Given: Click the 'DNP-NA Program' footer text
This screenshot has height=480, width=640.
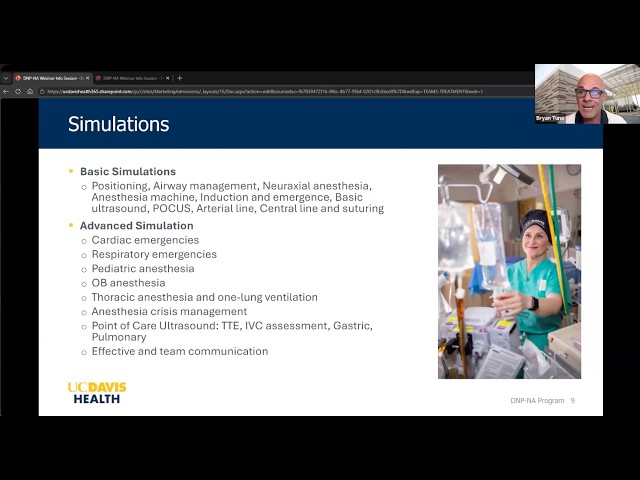Looking at the screenshot, I should point(537,401).
